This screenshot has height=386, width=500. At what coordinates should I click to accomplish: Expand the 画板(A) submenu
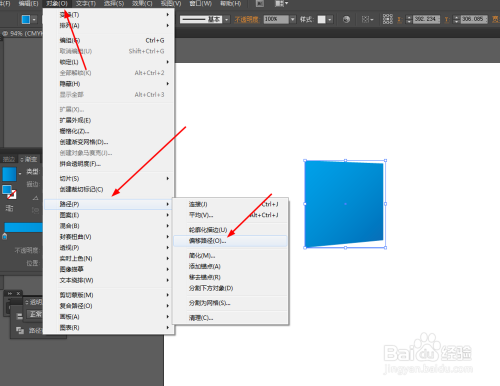(x=109, y=317)
